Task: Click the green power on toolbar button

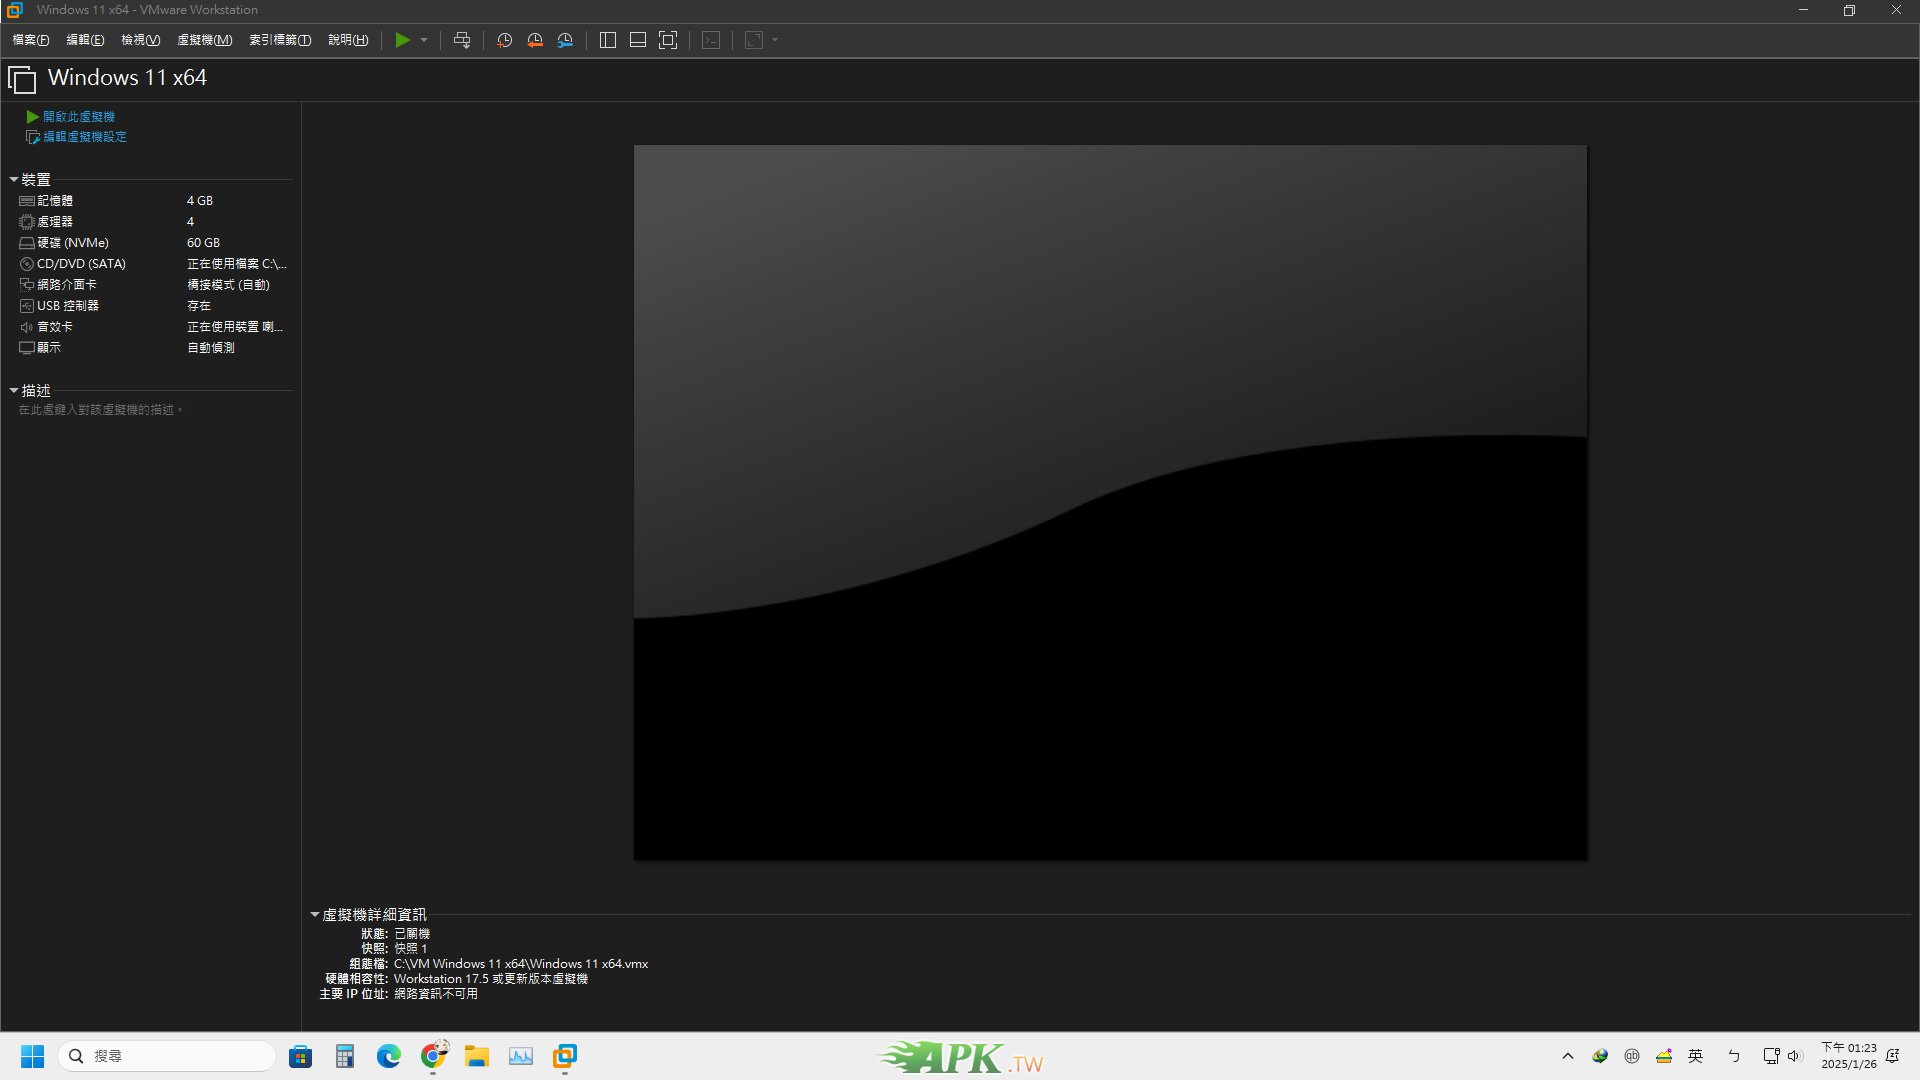Action: (402, 40)
